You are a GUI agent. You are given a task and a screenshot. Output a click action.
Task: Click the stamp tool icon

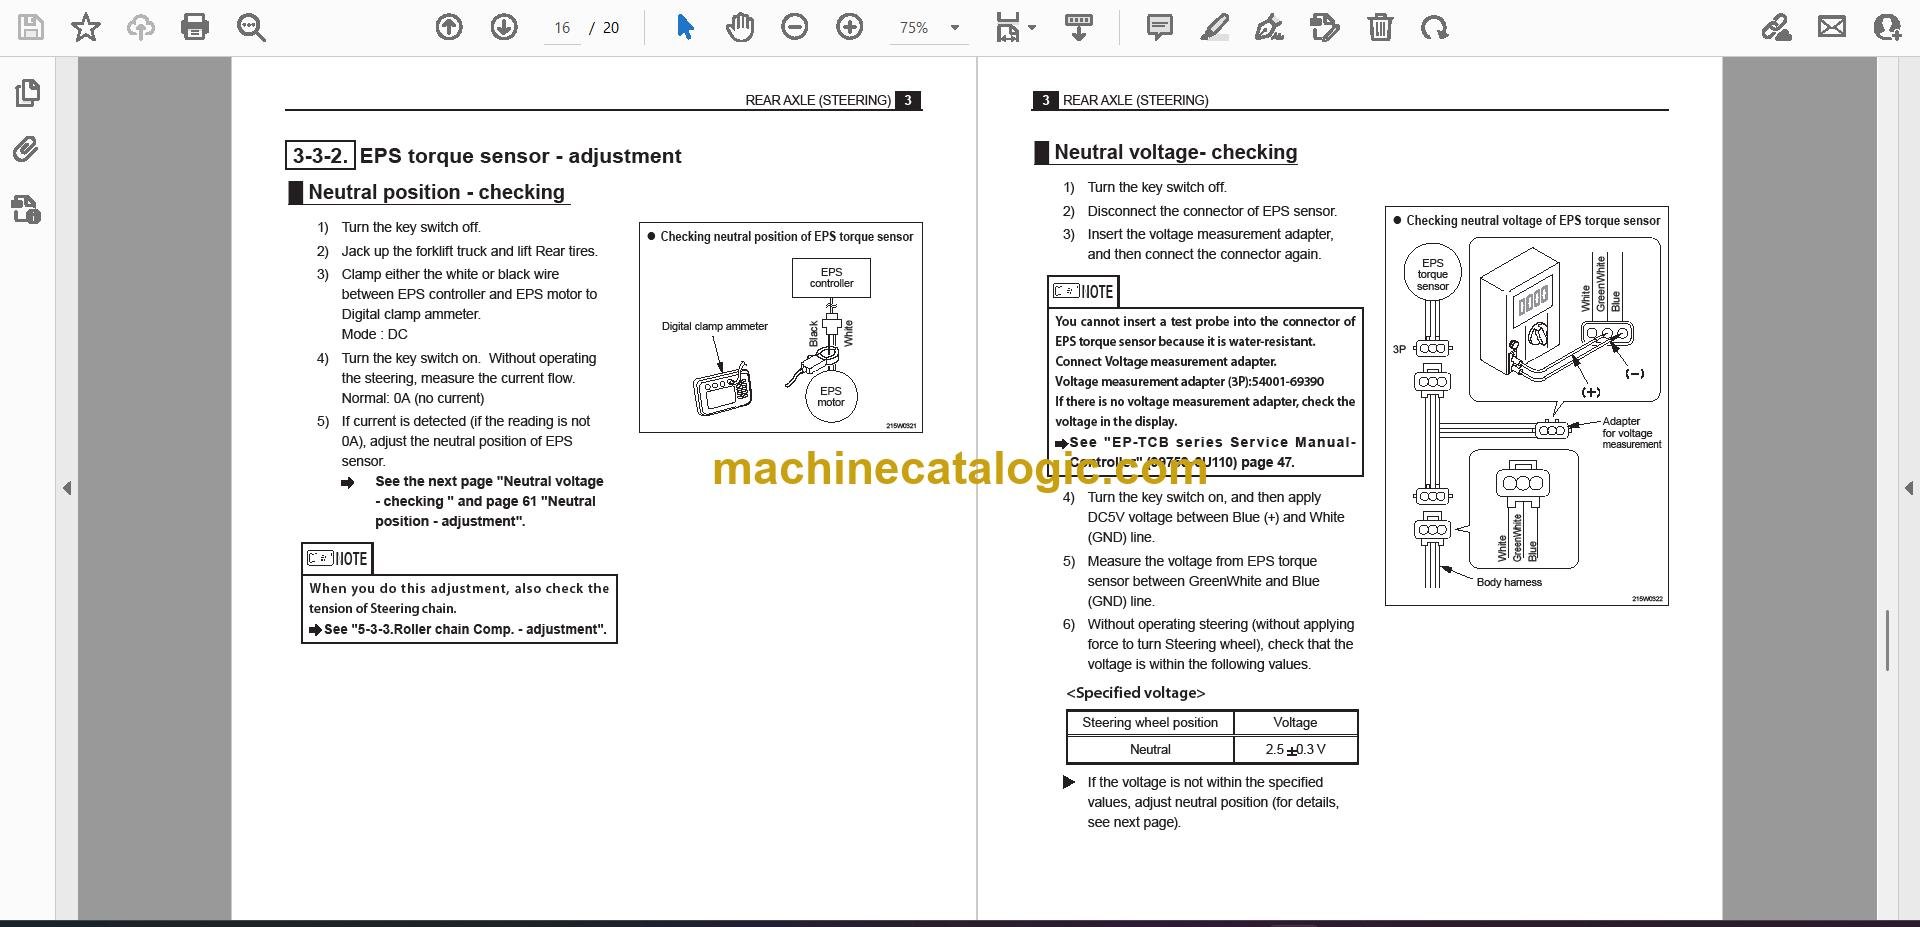(x=1324, y=27)
